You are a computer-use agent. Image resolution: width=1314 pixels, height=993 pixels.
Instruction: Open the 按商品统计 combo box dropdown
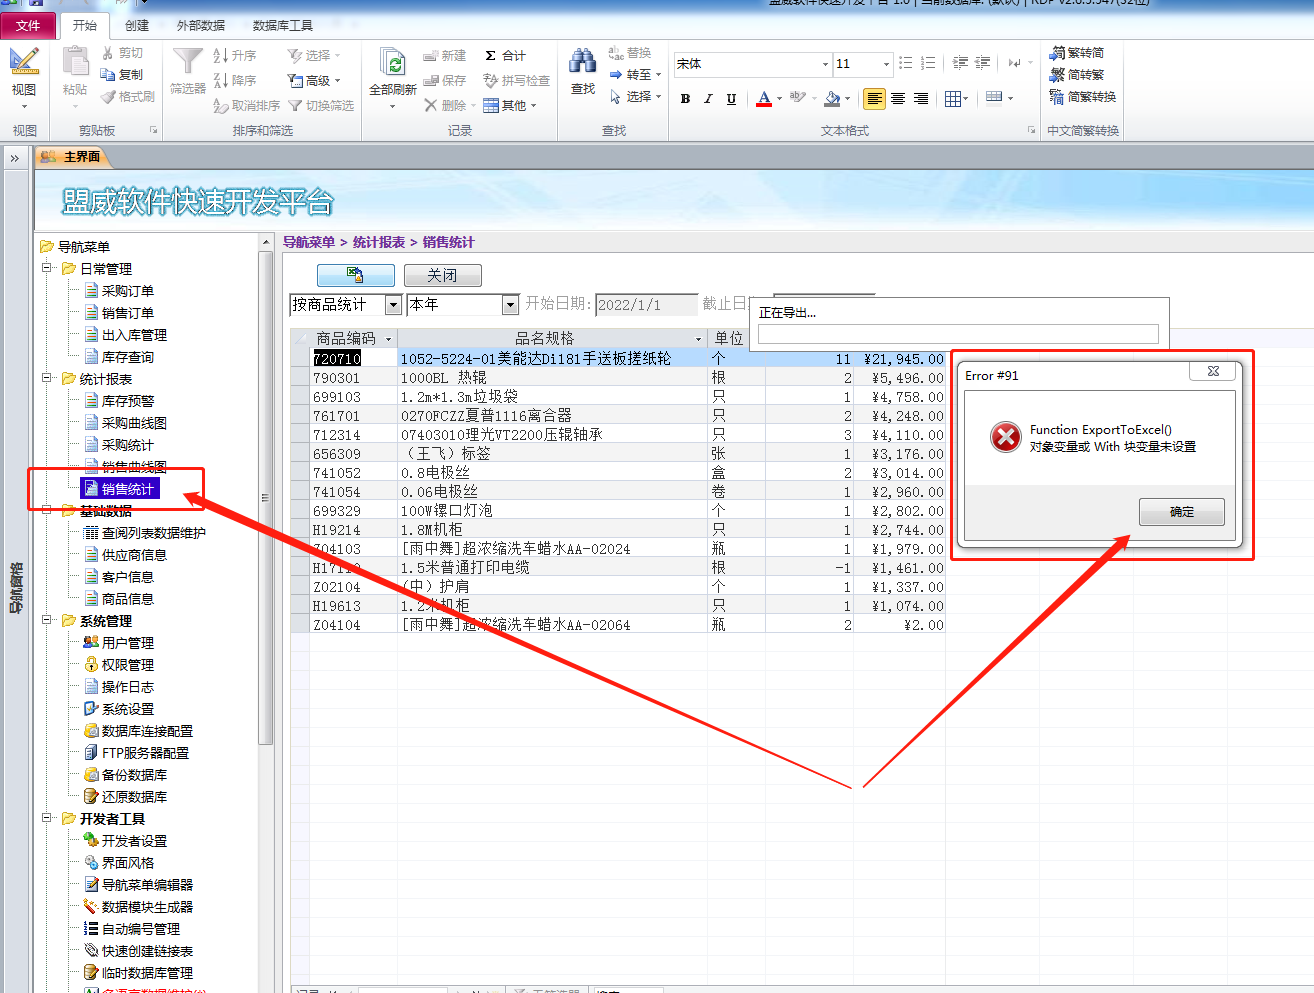pos(393,305)
